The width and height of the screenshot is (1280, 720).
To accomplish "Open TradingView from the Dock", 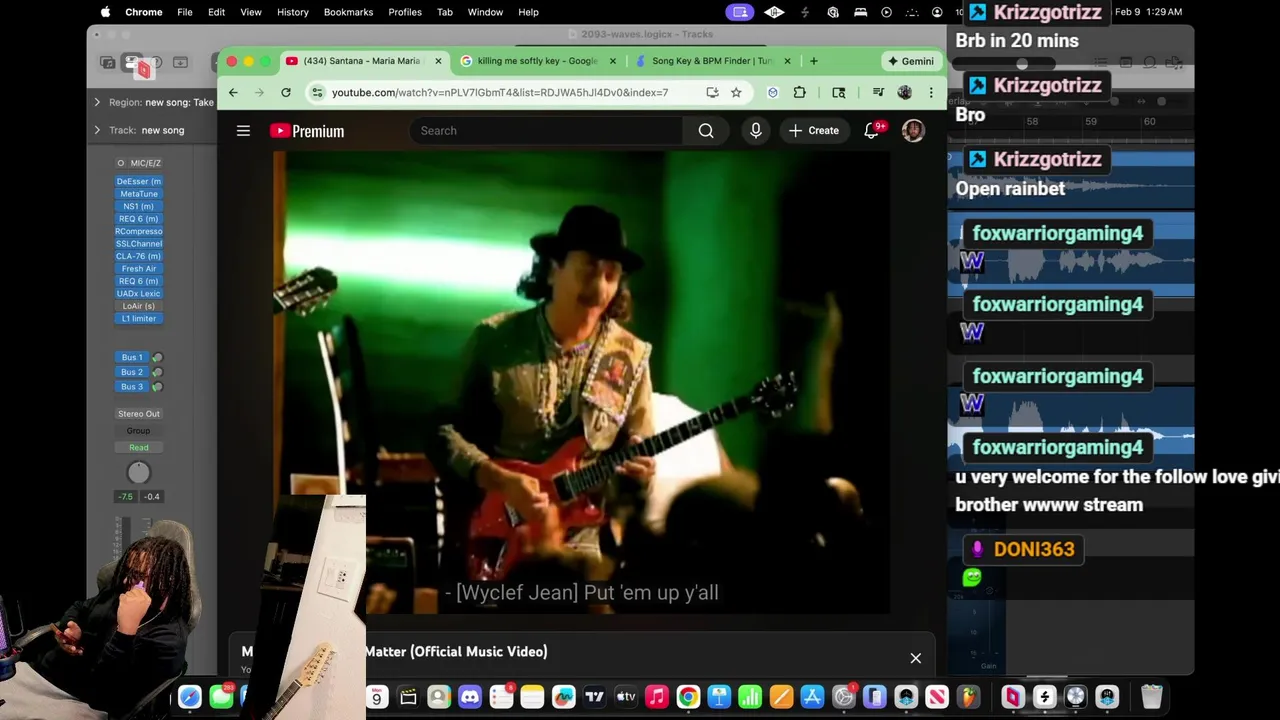I will click(595, 697).
